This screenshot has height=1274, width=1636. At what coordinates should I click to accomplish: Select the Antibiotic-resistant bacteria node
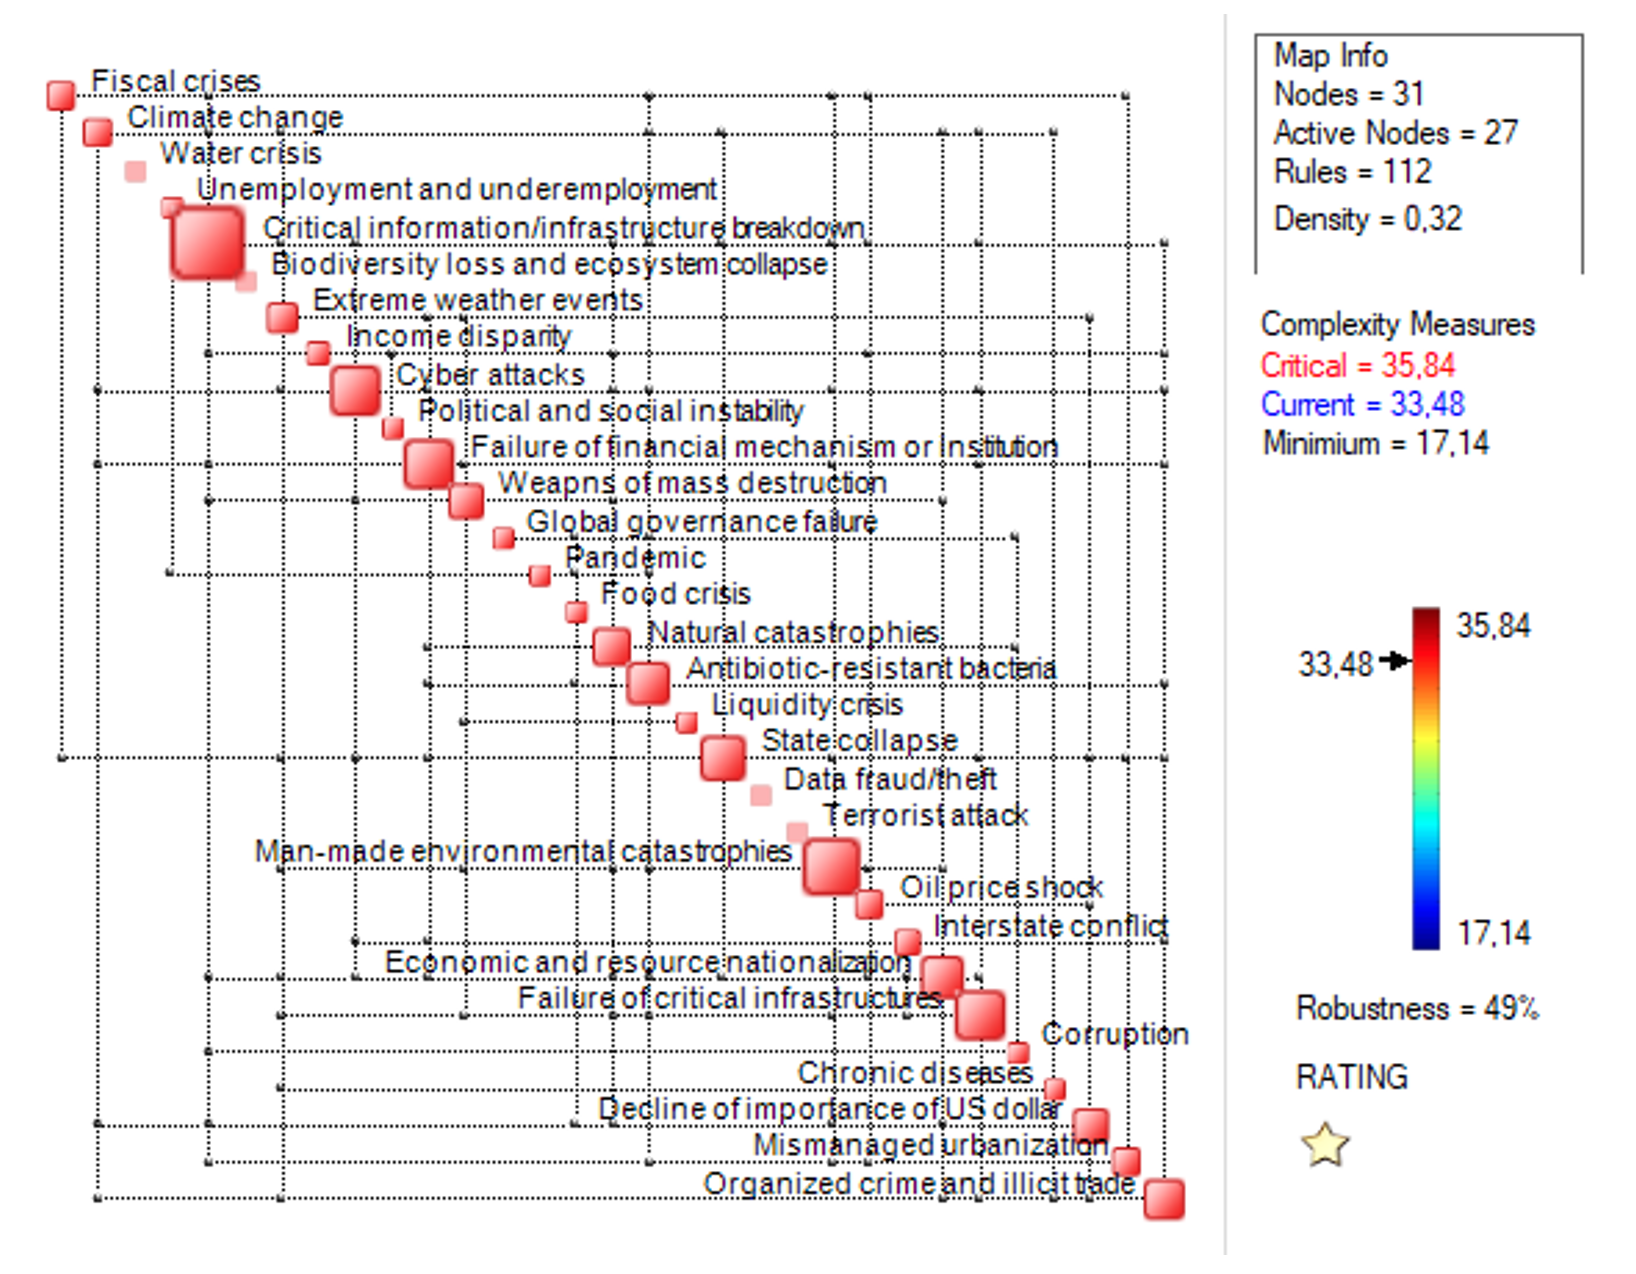648,684
